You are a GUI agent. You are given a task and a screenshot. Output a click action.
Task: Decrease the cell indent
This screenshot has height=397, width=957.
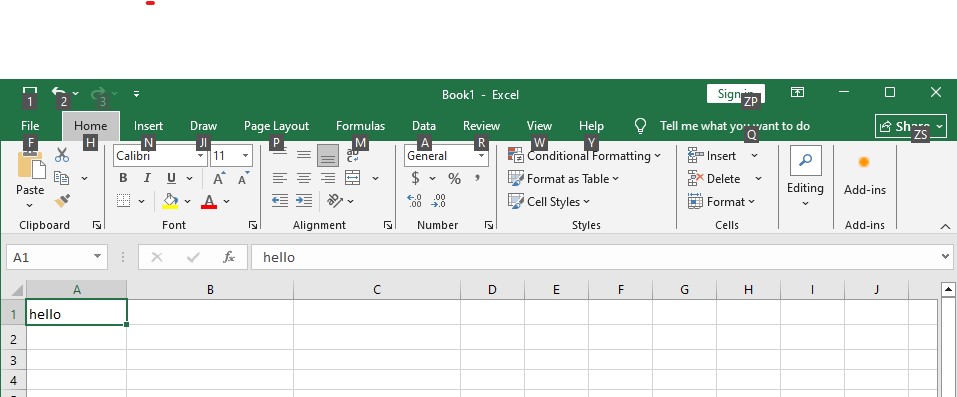(x=280, y=200)
